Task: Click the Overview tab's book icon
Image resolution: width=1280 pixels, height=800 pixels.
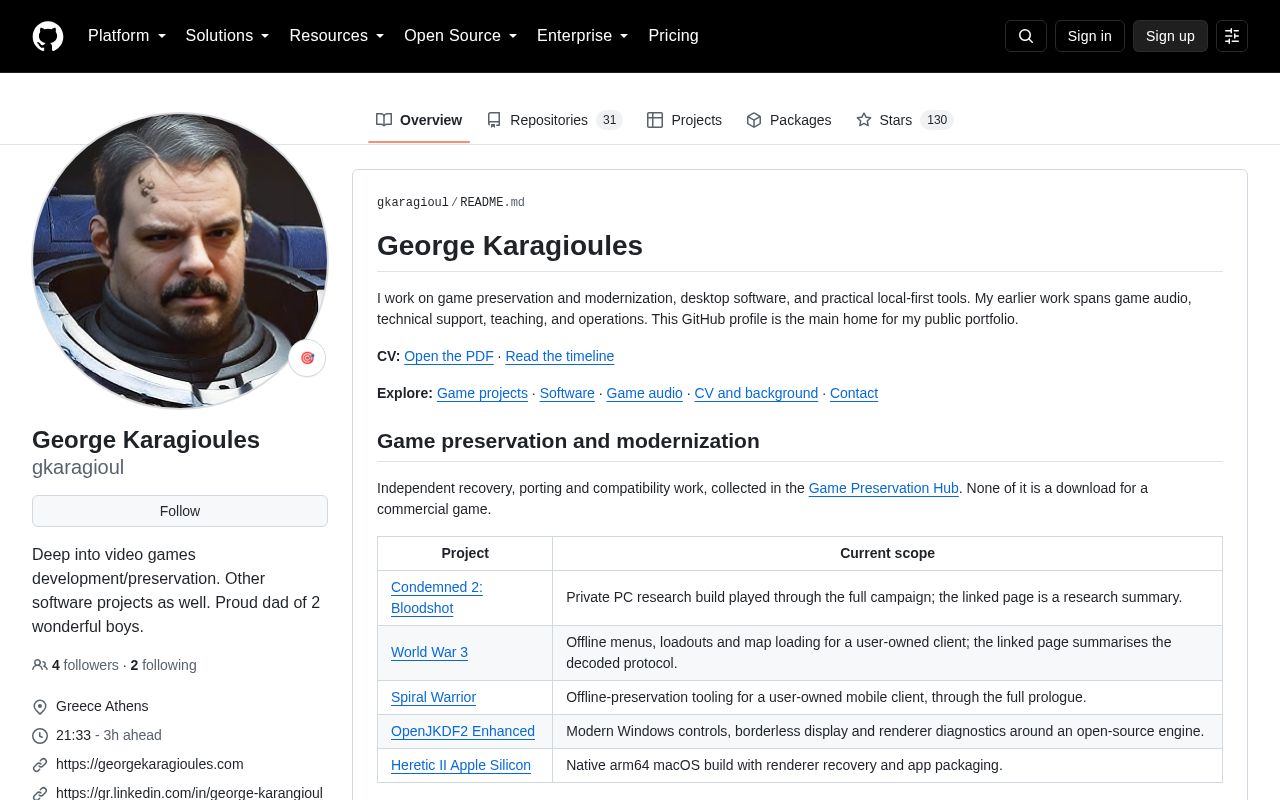Action: coord(384,120)
